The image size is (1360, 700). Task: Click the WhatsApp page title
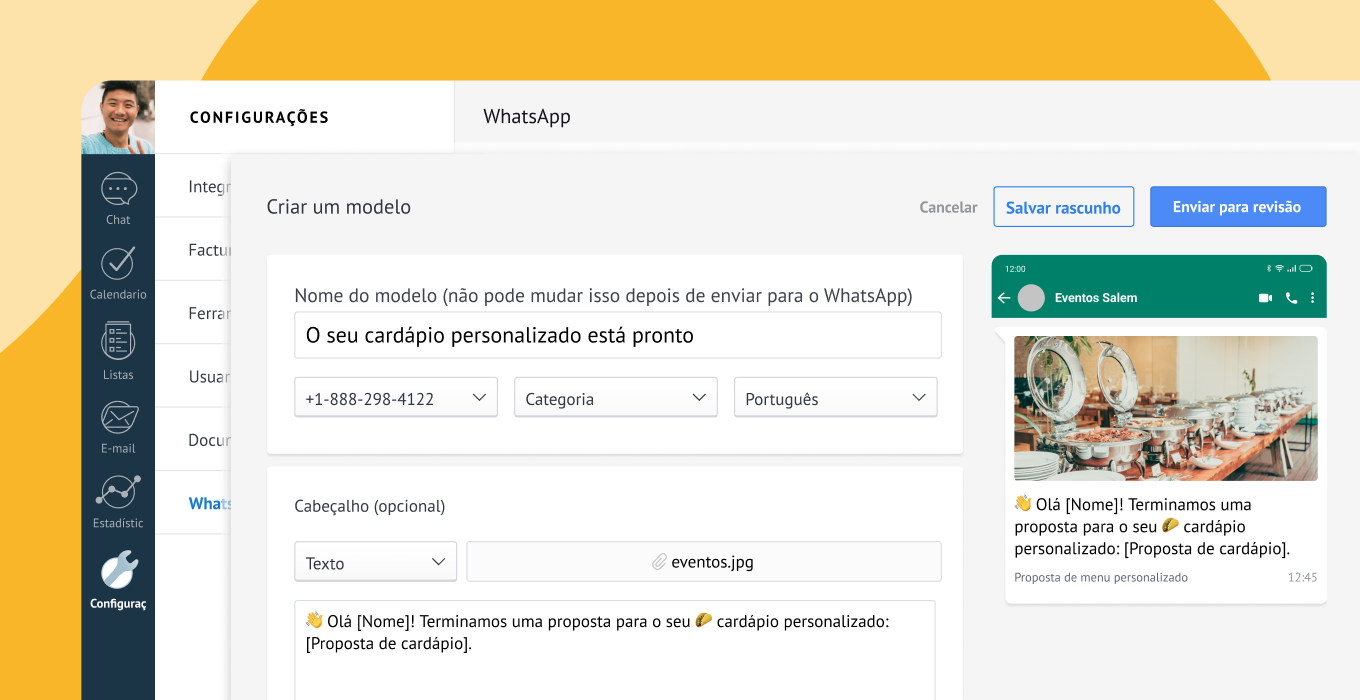tap(527, 116)
